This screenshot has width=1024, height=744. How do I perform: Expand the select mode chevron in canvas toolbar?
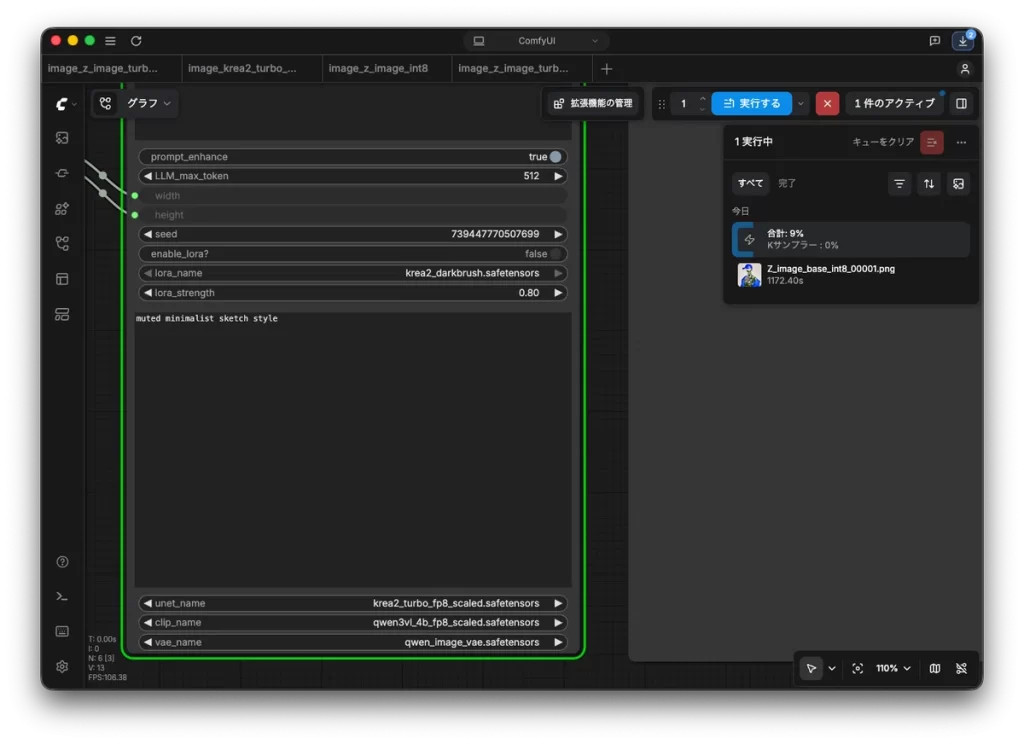click(831, 668)
